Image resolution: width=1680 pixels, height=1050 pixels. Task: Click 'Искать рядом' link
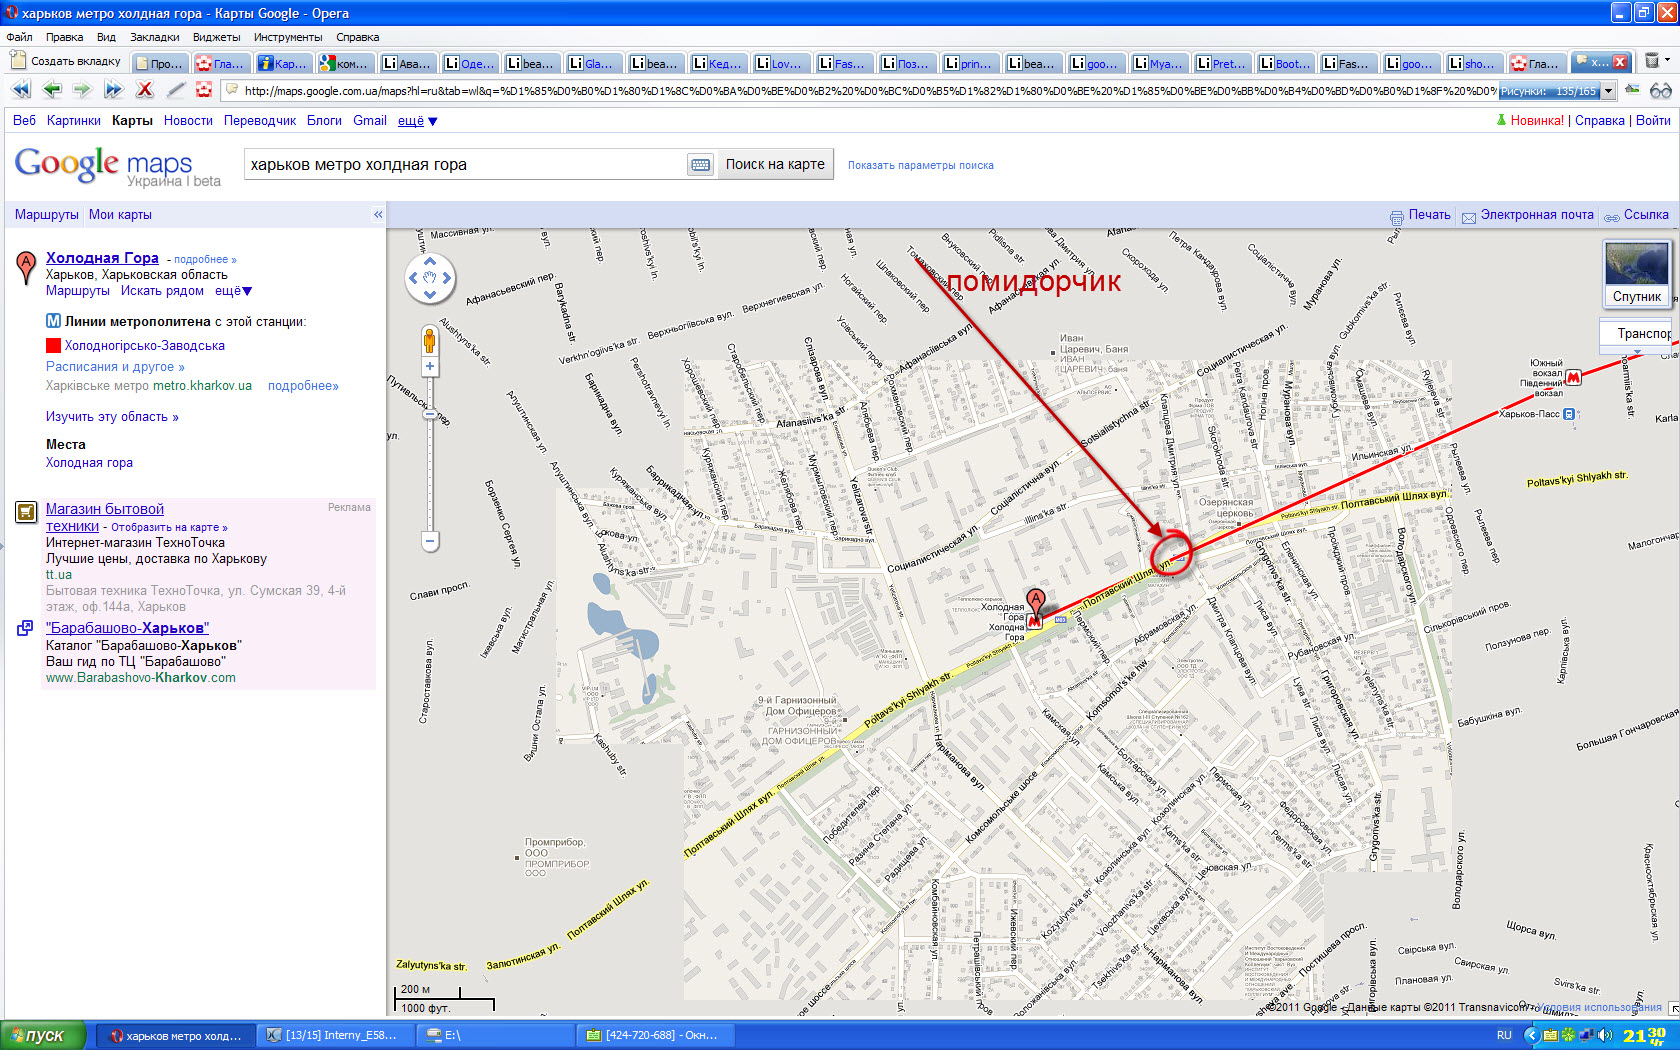click(x=162, y=291)
